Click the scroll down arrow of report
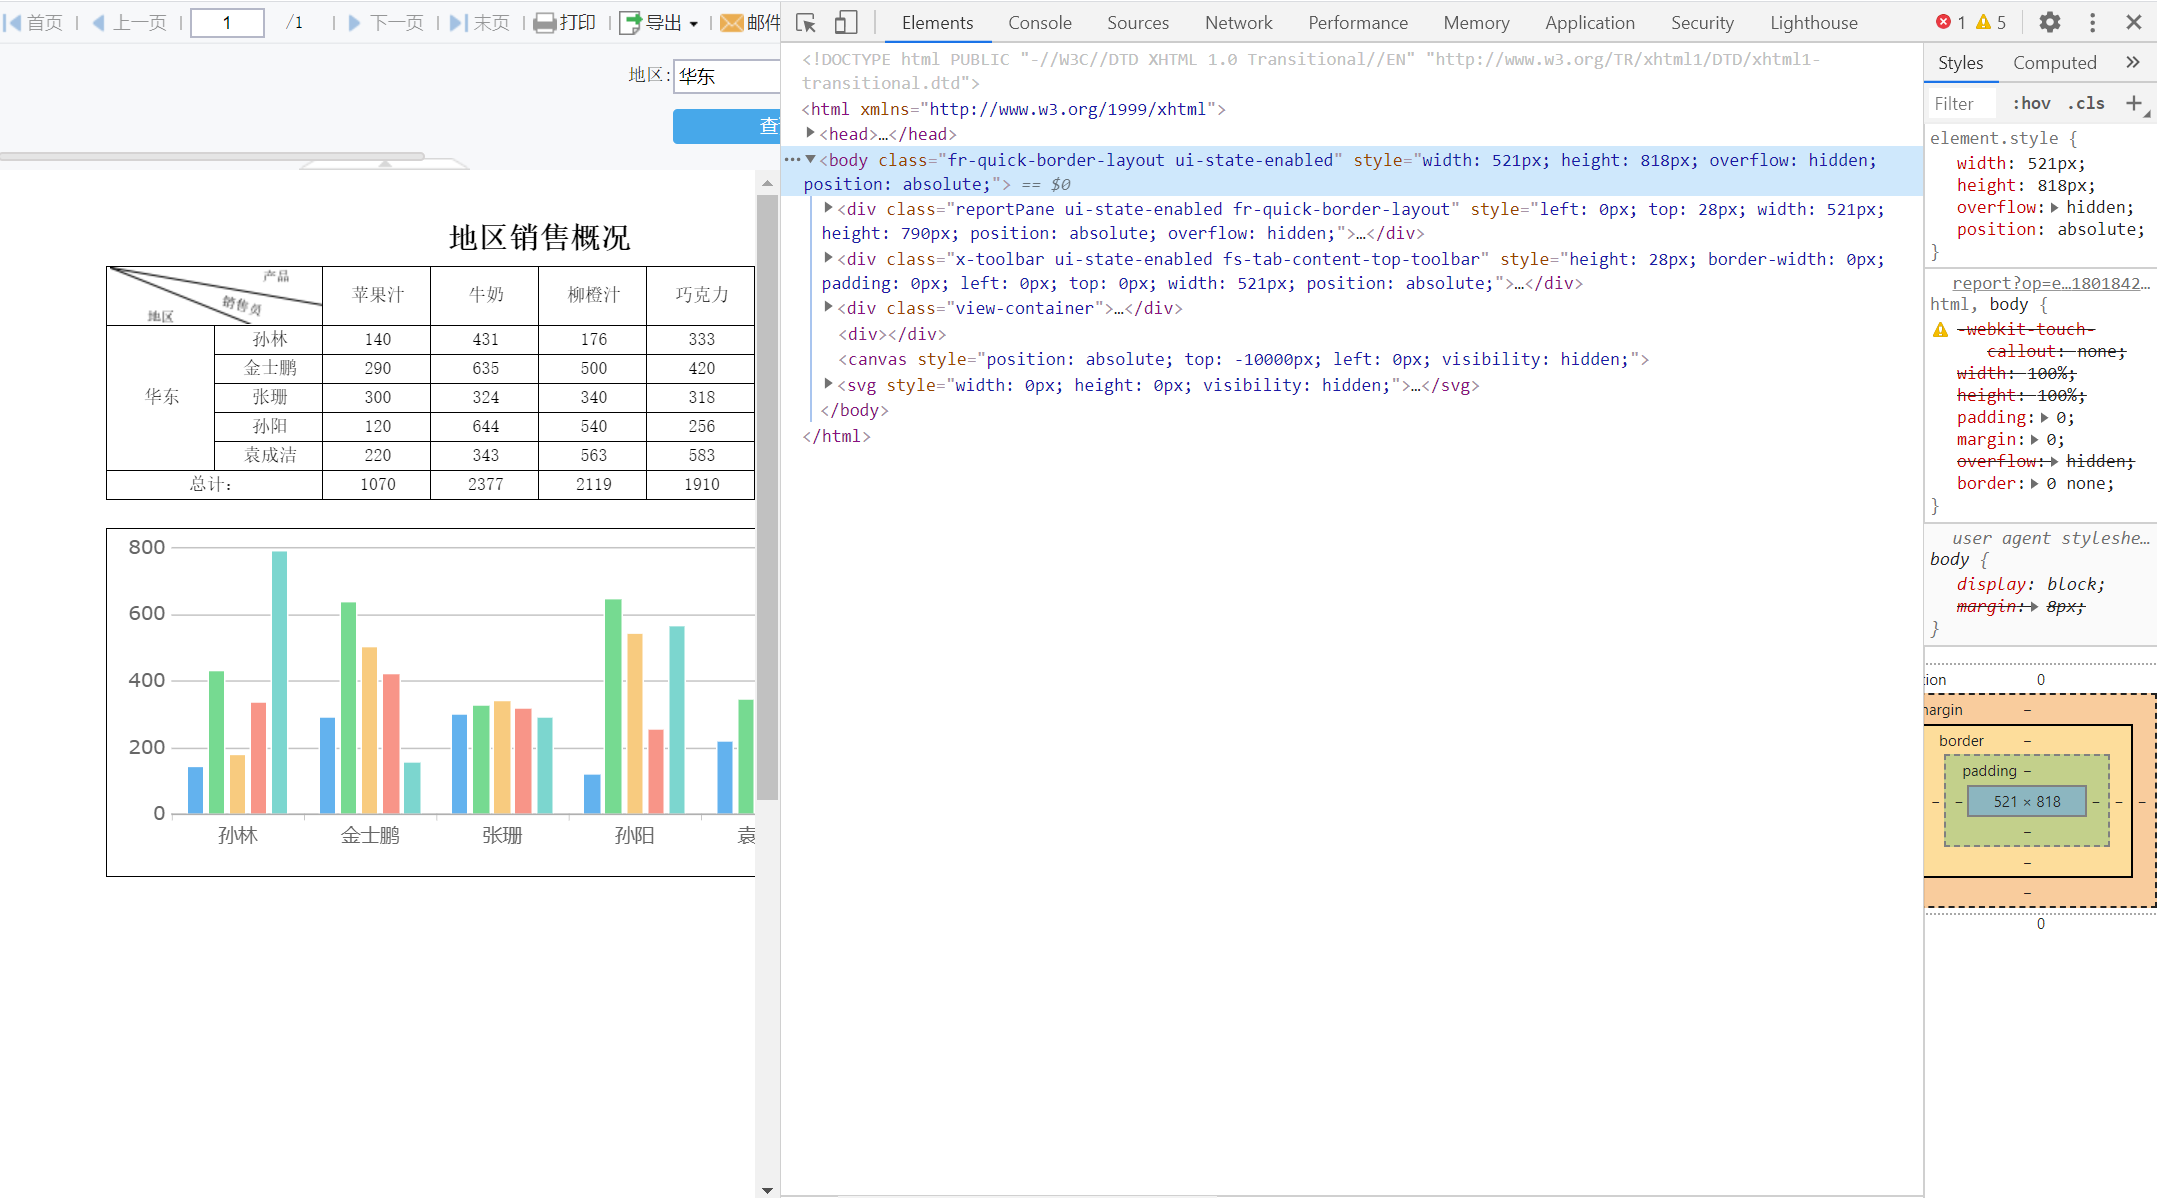2157x1198 pixels. click(x=767, y=1189)
